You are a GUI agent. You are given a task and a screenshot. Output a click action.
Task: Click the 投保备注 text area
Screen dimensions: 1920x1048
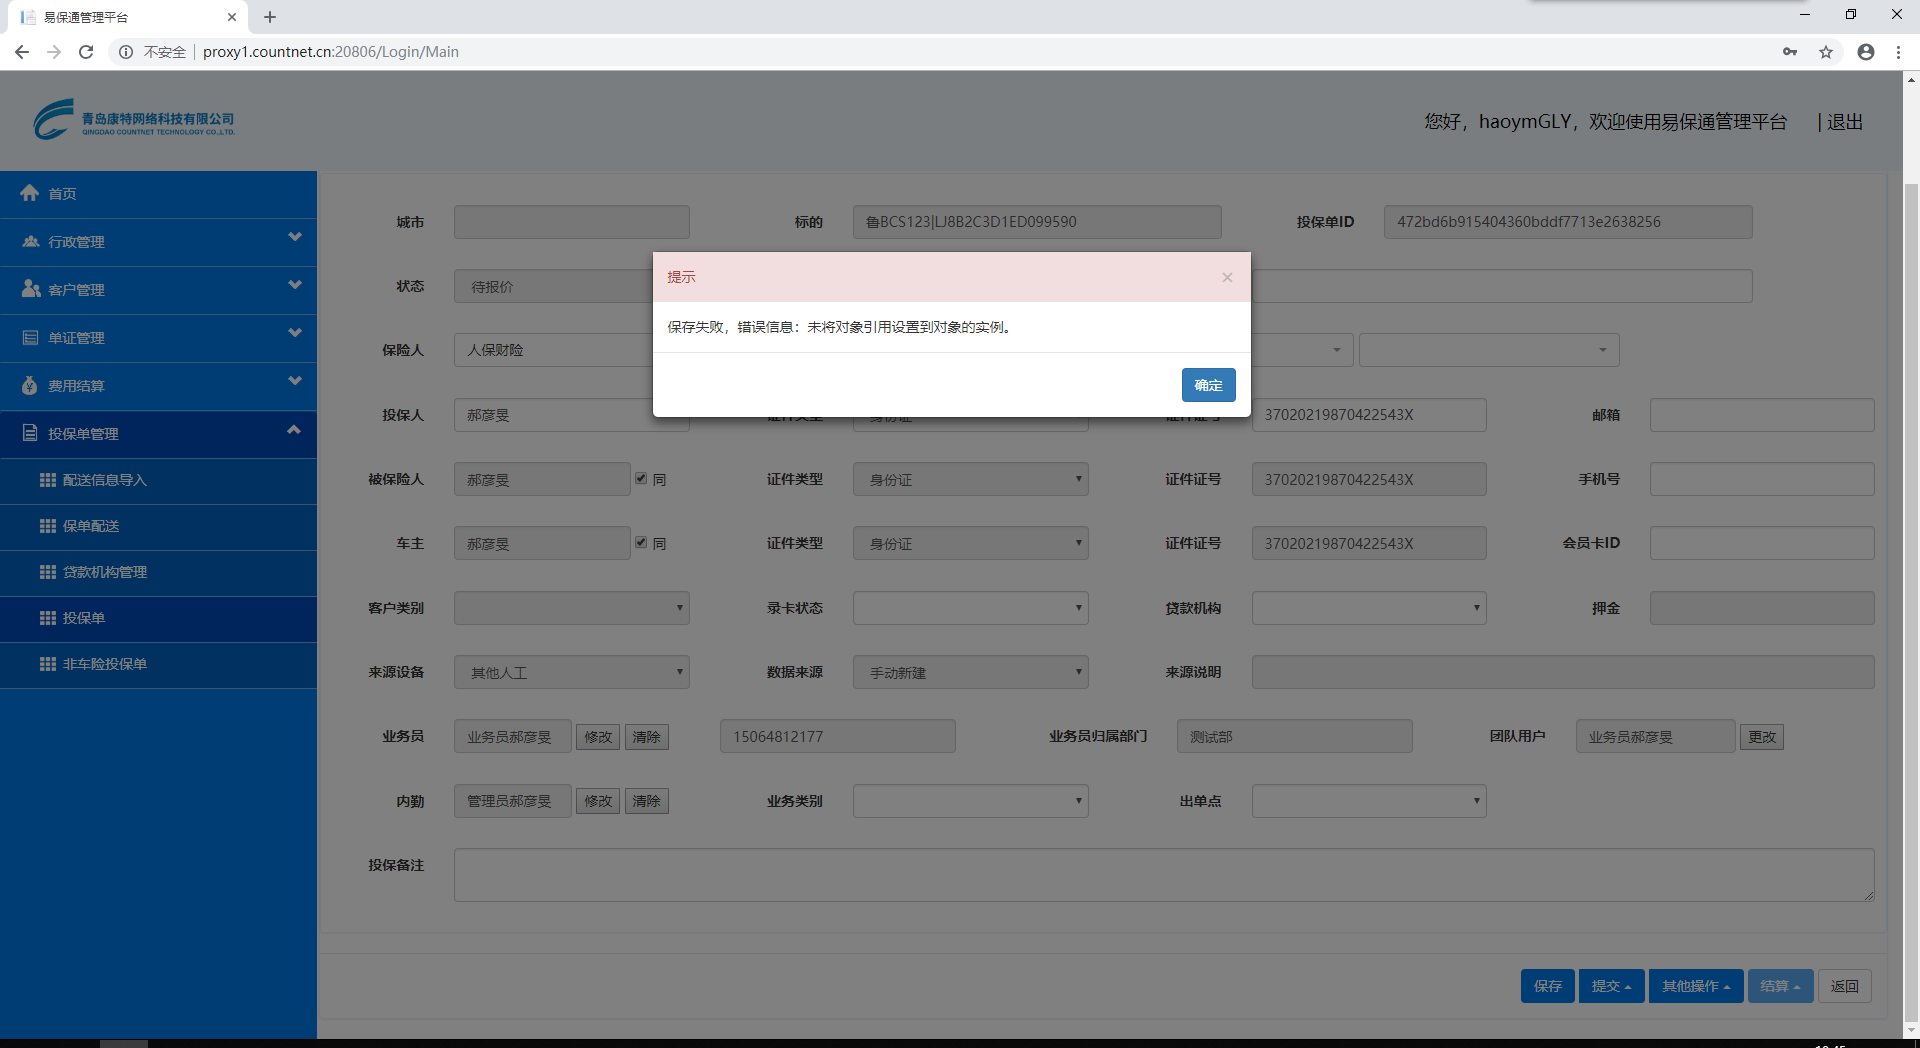(1164, 875)
